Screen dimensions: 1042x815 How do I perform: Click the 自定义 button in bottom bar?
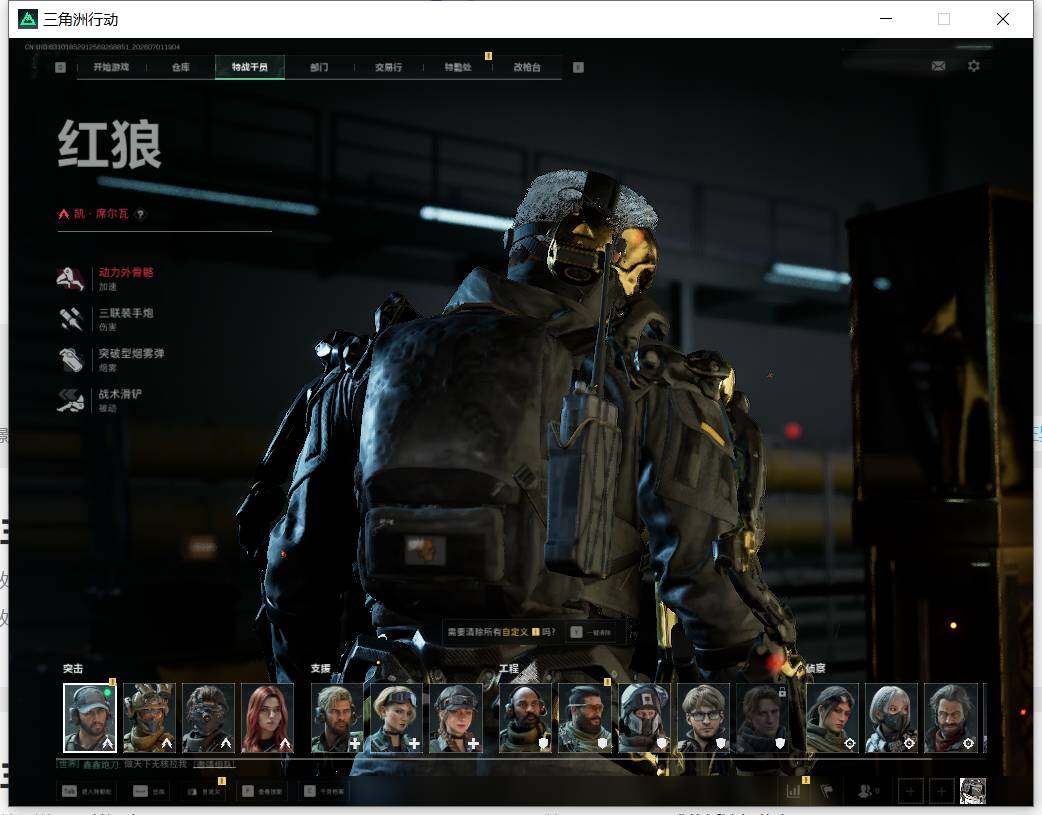click(x=203, y=791)
